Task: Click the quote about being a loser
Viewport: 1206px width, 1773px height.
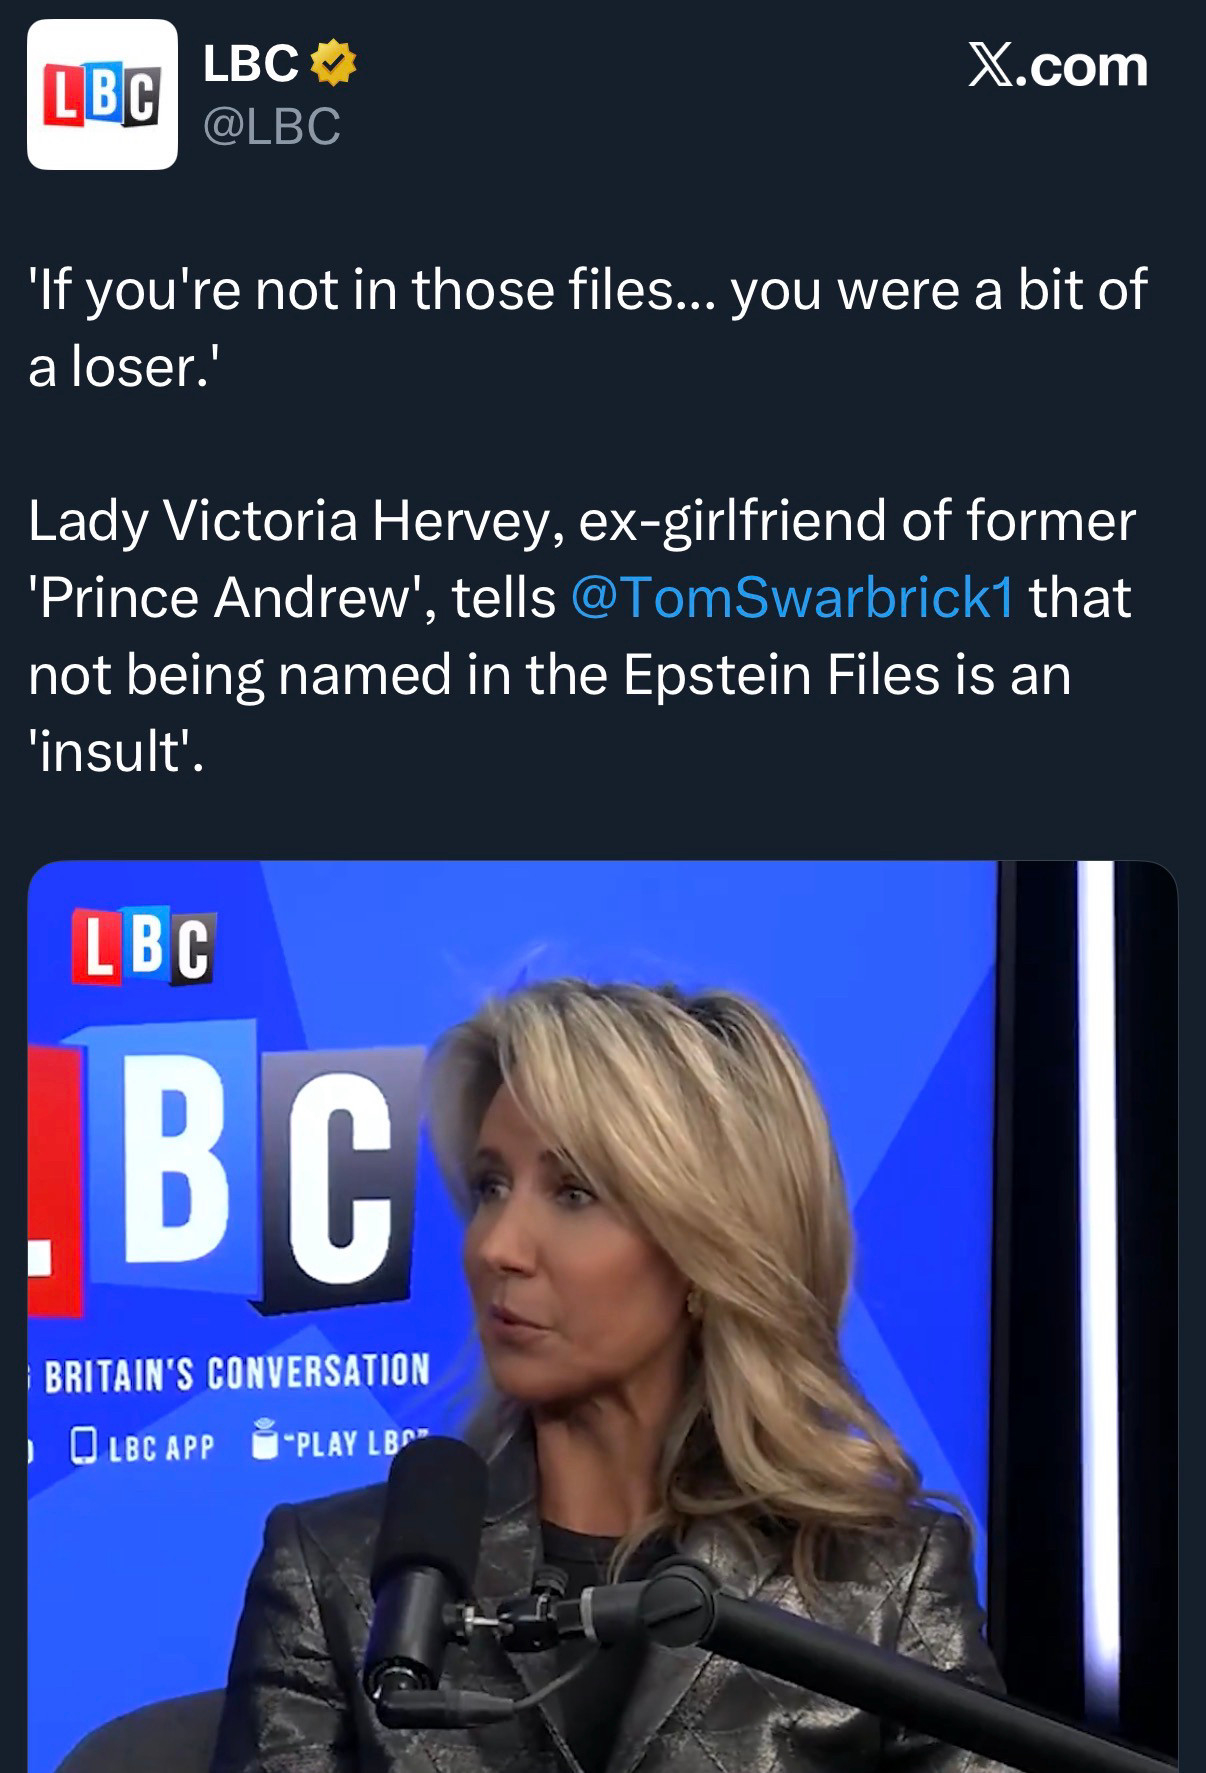Action: [586, 328]
